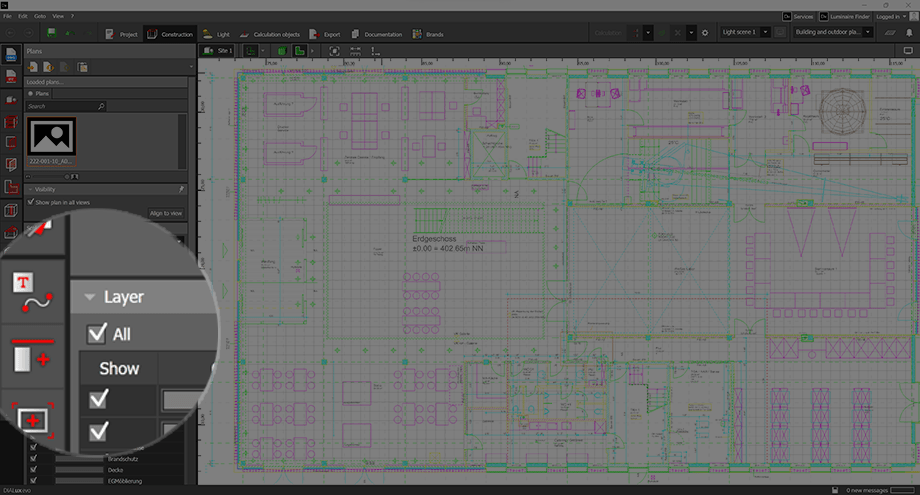Screen dimensions: 920x495
Task: Select the 3D cube view sidebar icon
Action: tap(11, 211)
